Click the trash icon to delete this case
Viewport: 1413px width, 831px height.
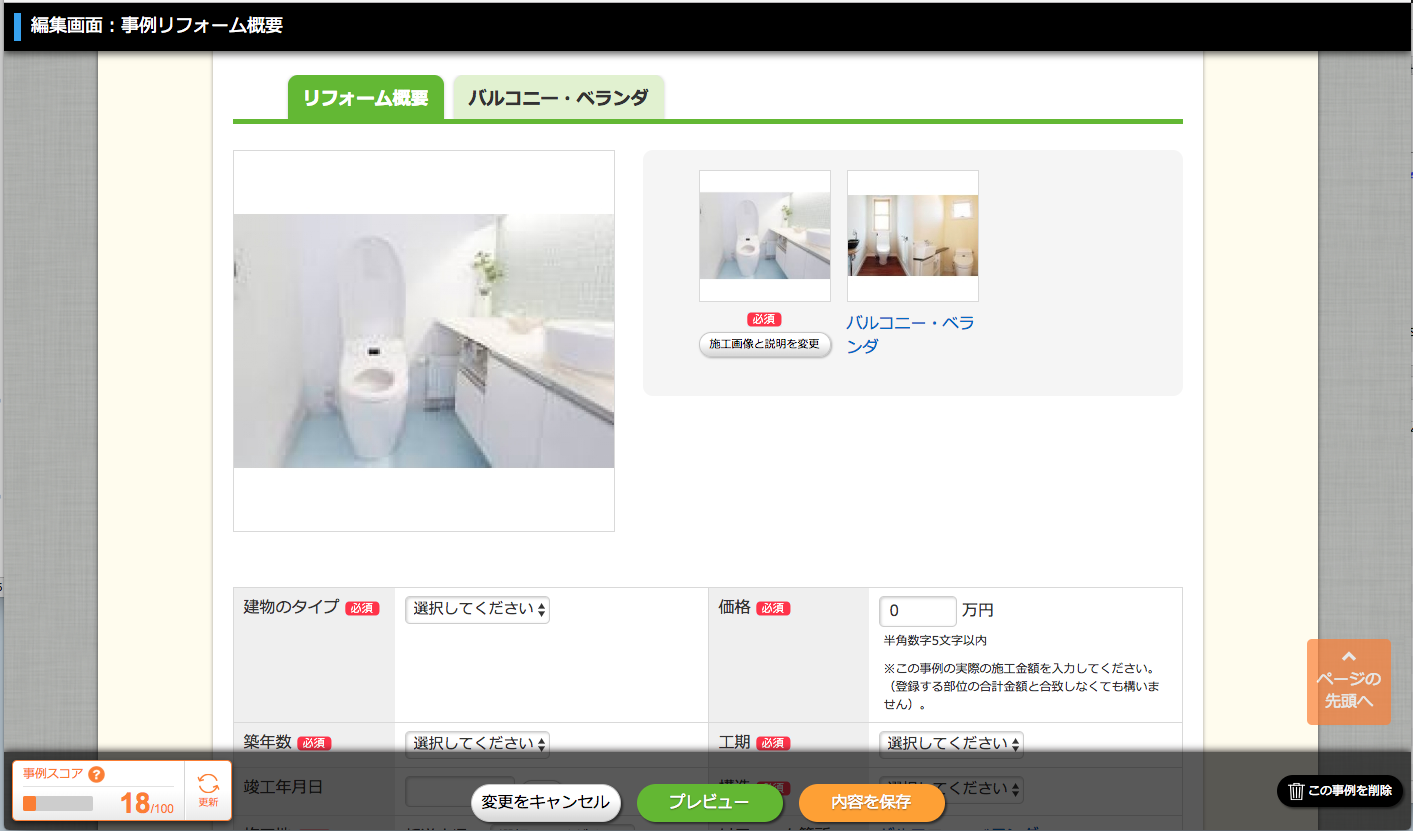coord(1296,791)
